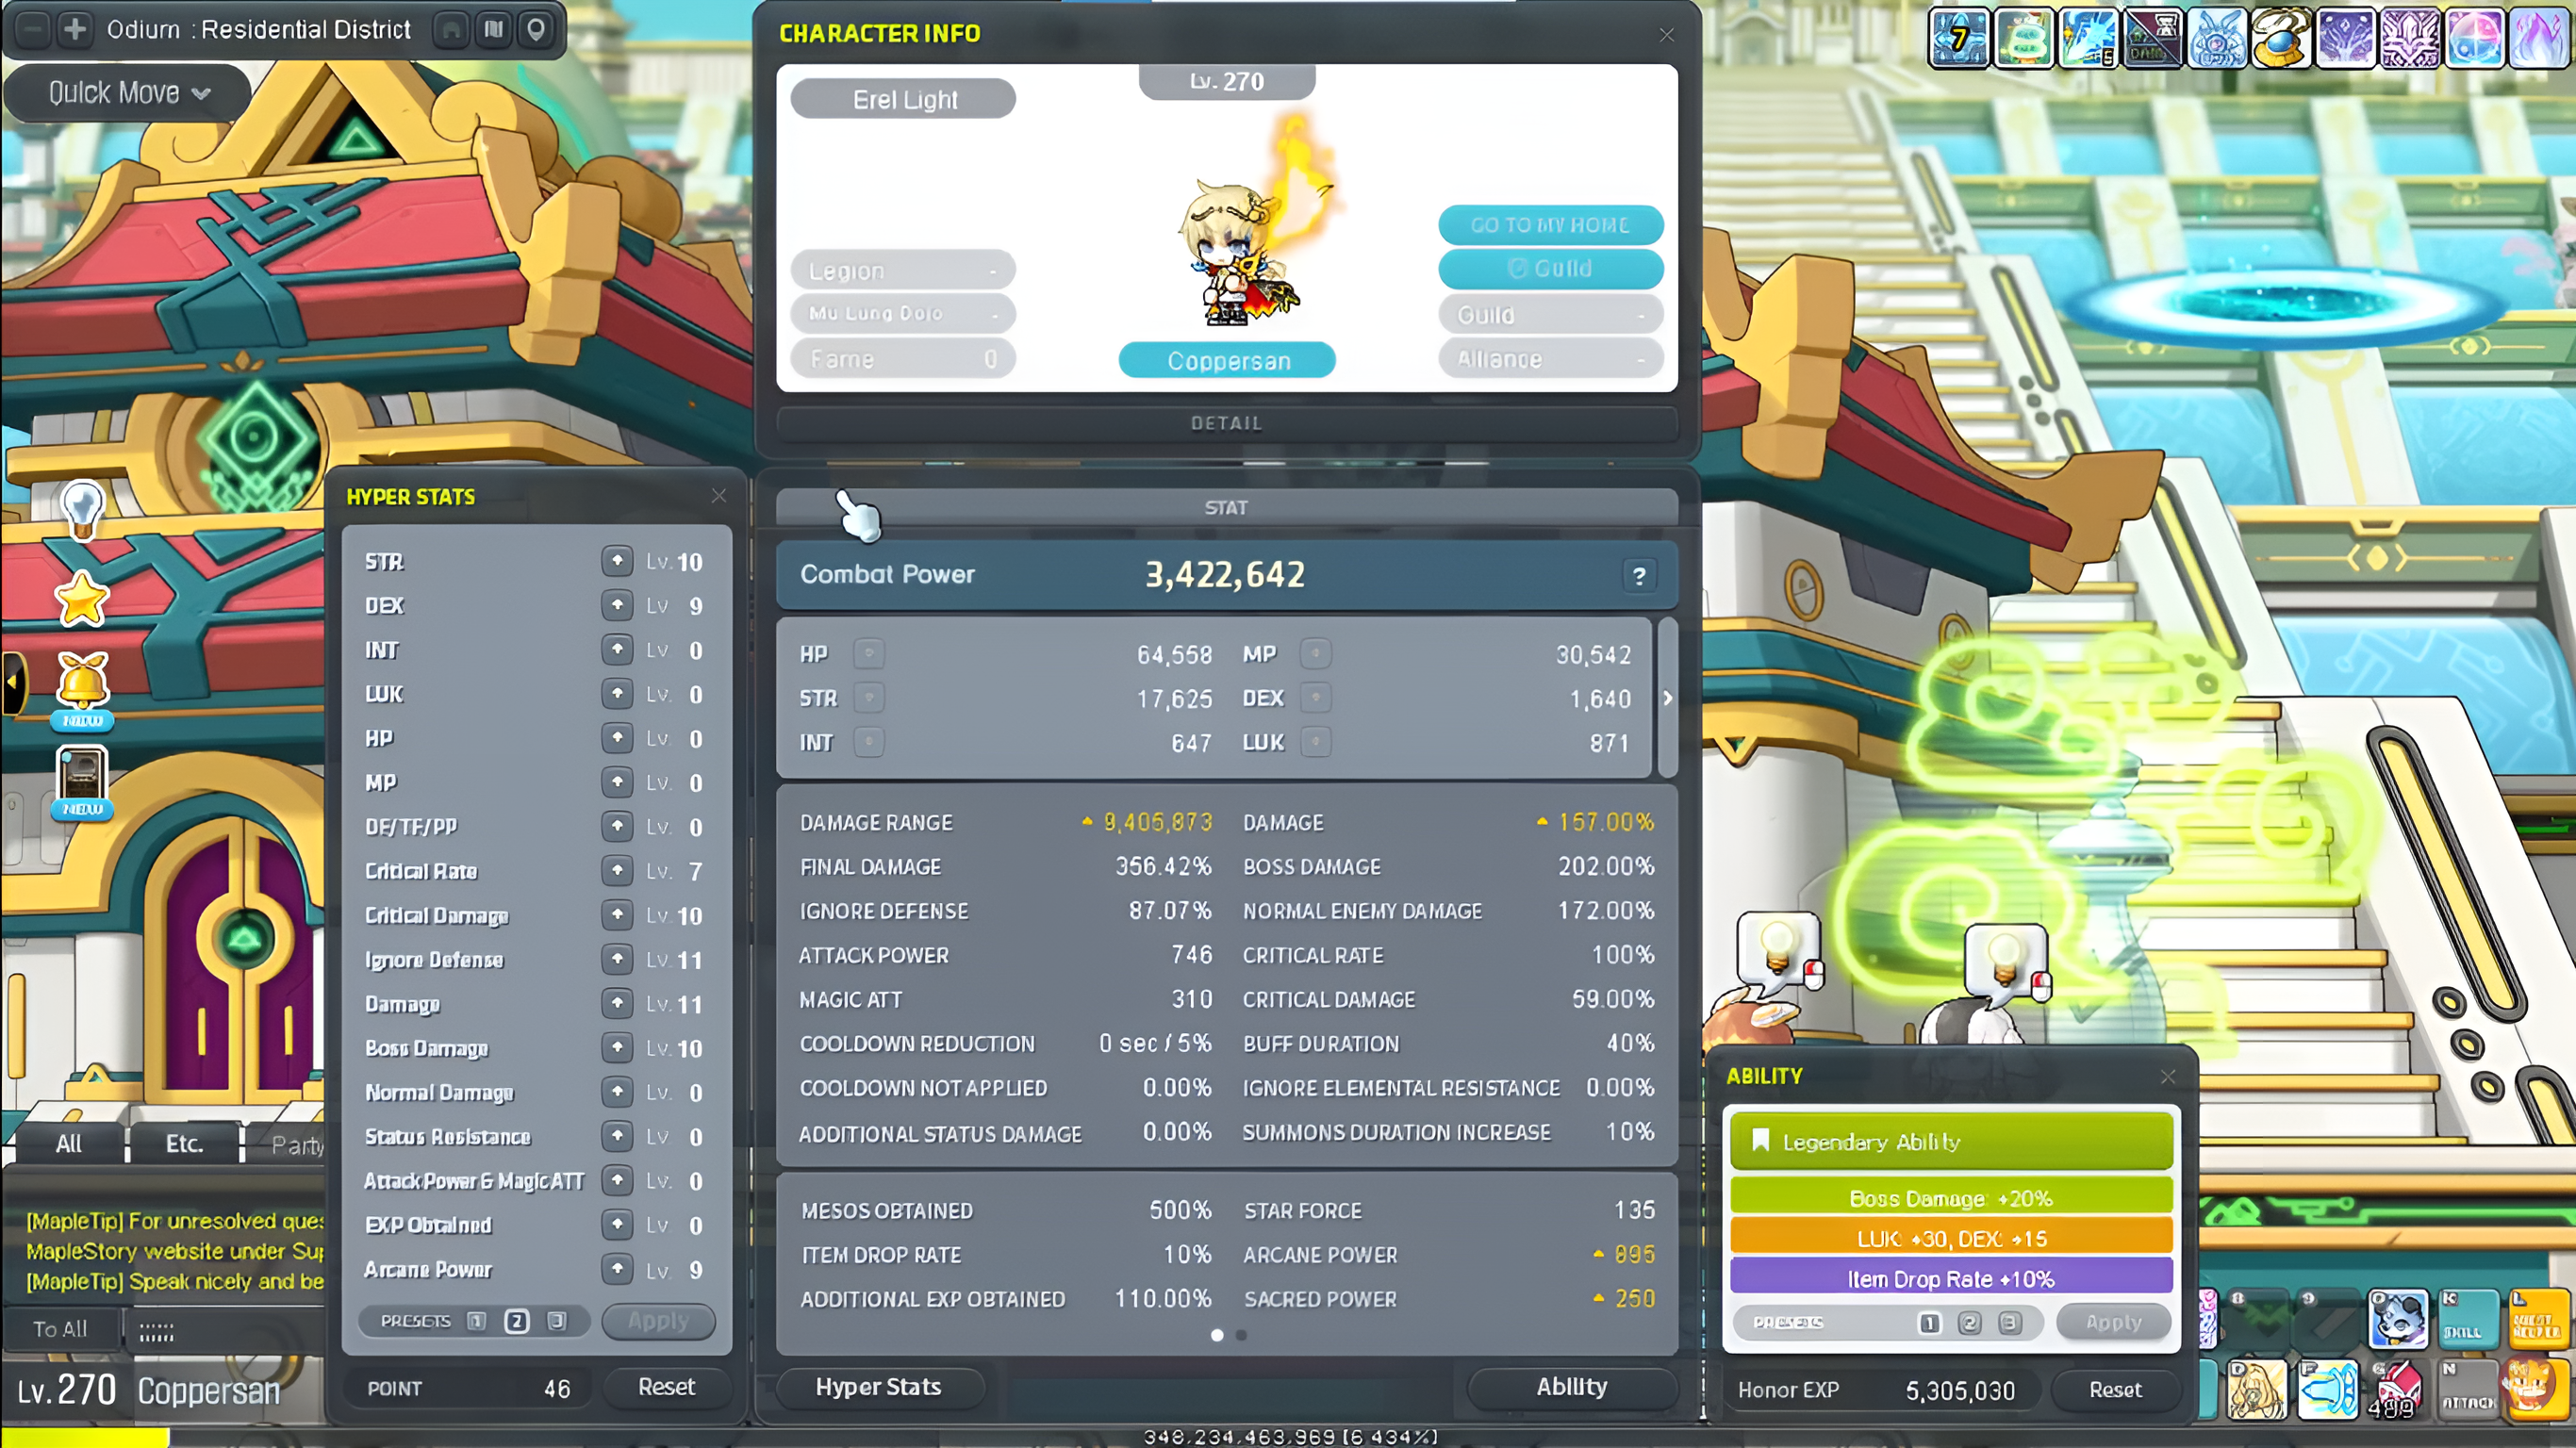Apply the Ability preset
This screenshot has width=2576, height=1448.
click(2113, 1322)
